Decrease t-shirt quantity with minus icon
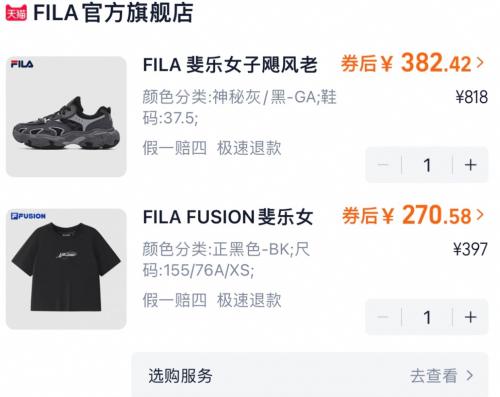500x397 pixels. (x=383, y=317)
